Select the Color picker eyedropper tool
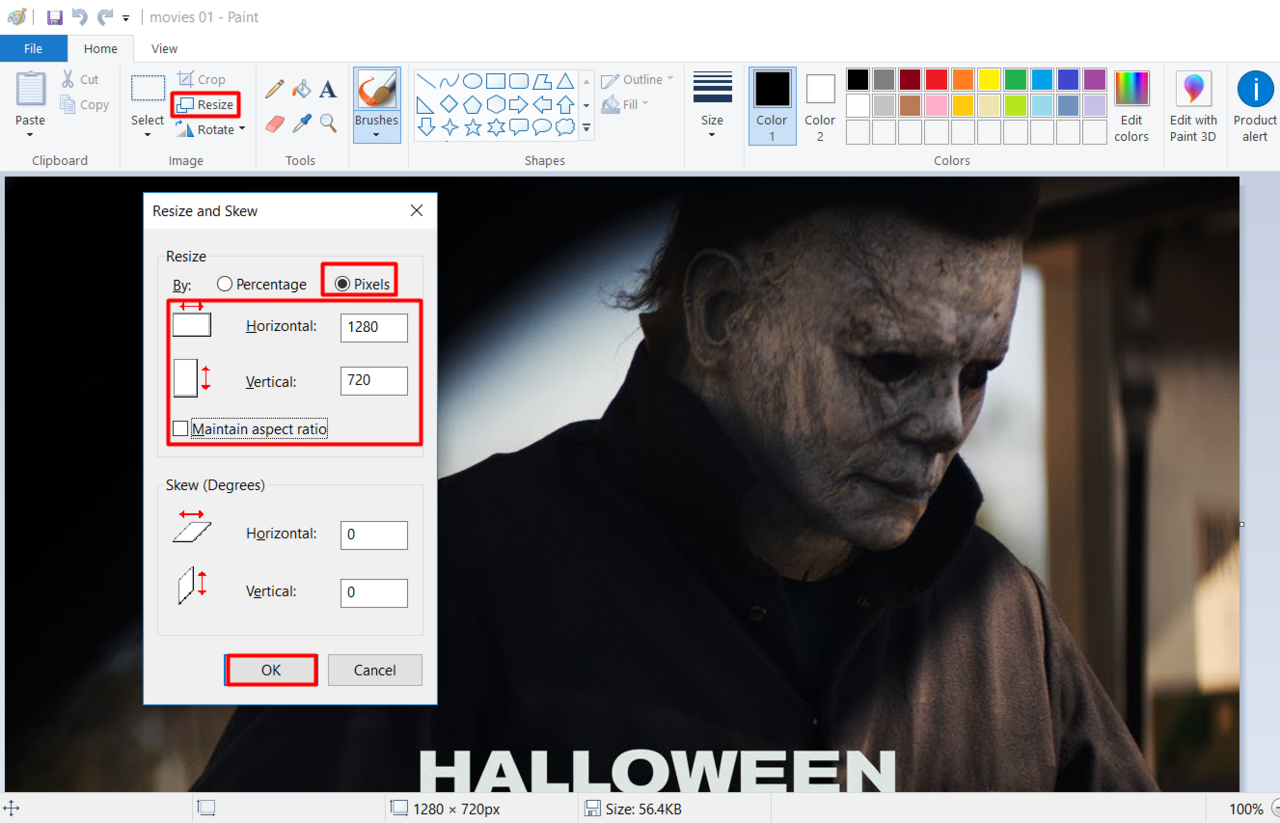1280x823 pixels. tap(301, 123)
